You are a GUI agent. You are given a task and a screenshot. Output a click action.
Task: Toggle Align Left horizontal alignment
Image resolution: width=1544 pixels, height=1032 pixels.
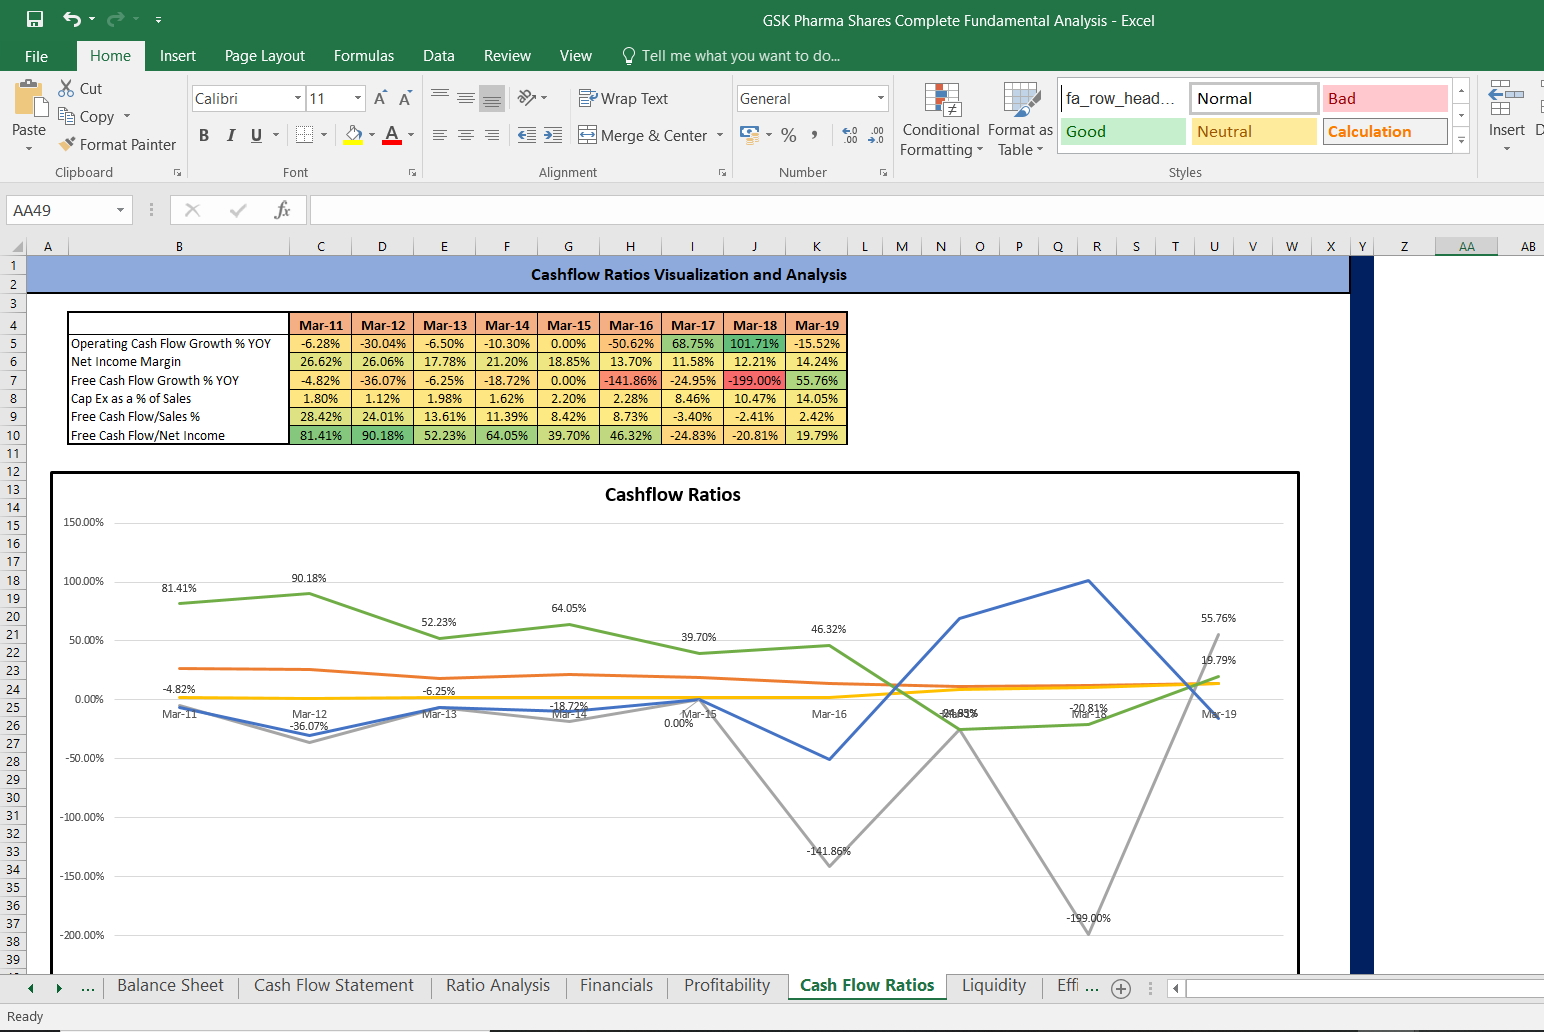pos(440,134)
